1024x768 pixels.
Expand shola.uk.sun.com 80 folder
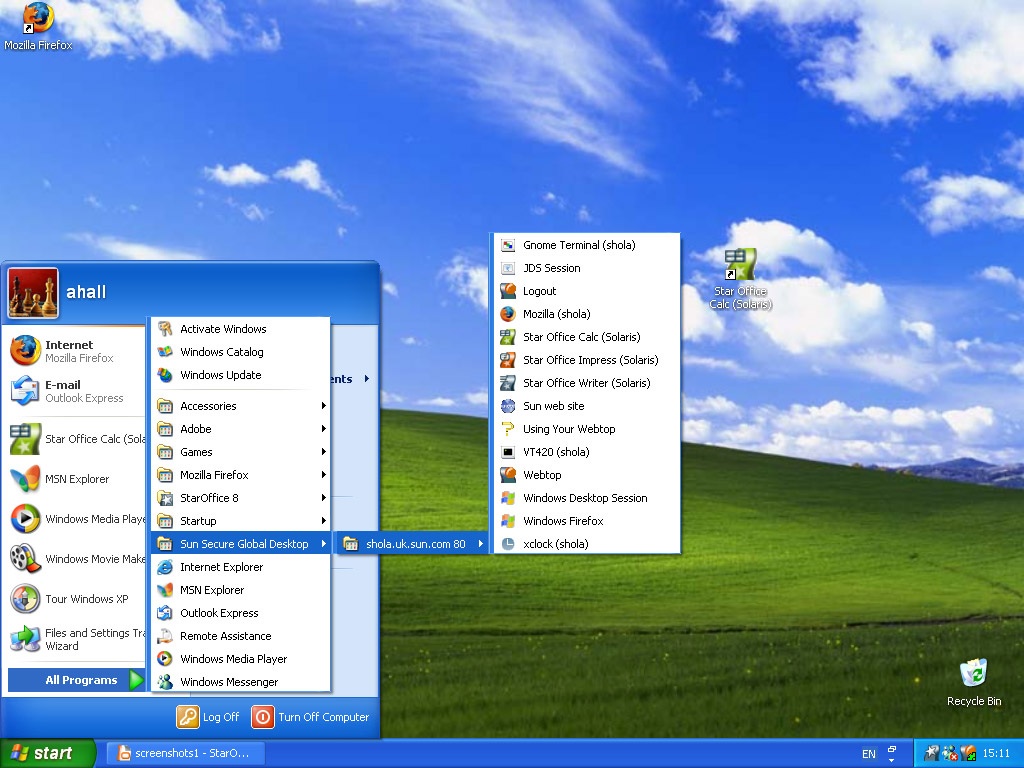pos(415,544)
